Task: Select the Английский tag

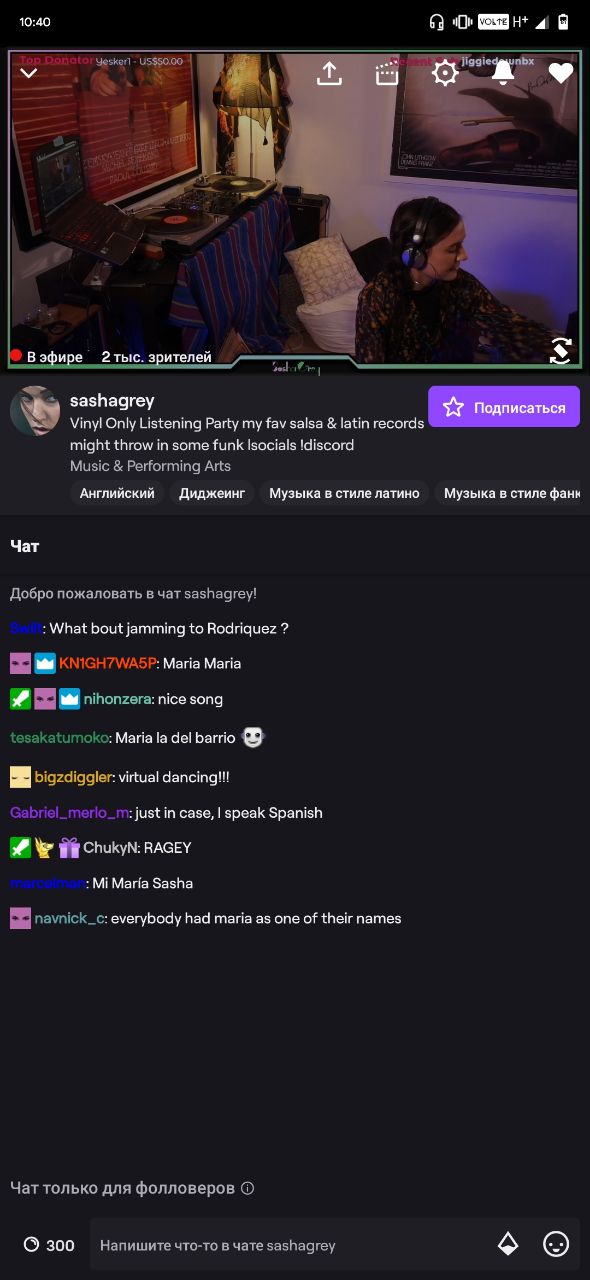Action: 117,493
